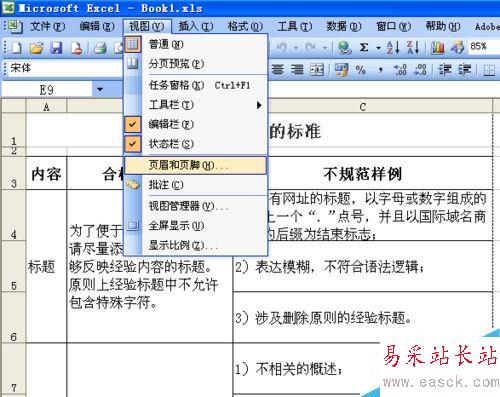Click the Permission document icon
The height and width of the screenshot is (397, 500).
pyautogui.click(x=76, y=48)
